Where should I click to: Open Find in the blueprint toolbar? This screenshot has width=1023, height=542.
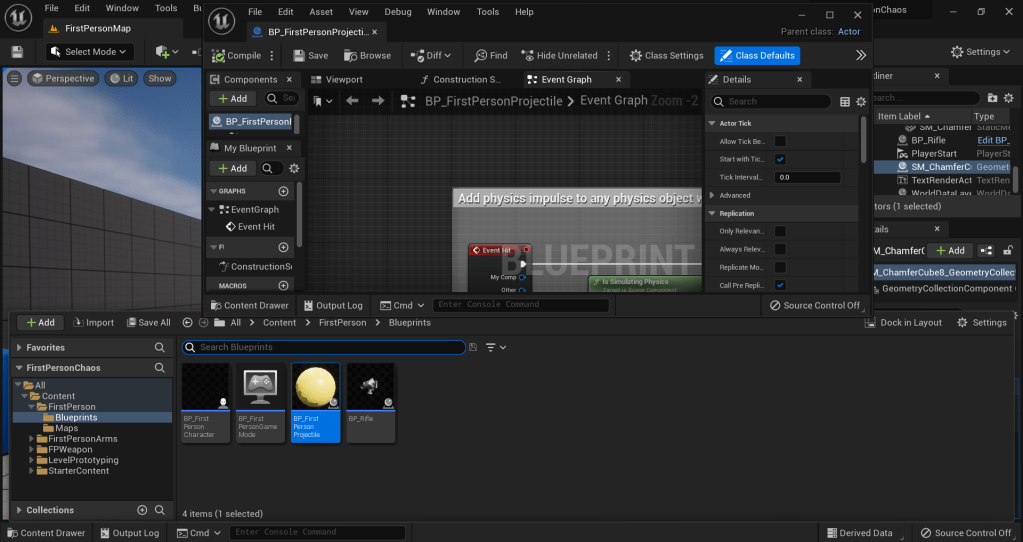(490, 56)
